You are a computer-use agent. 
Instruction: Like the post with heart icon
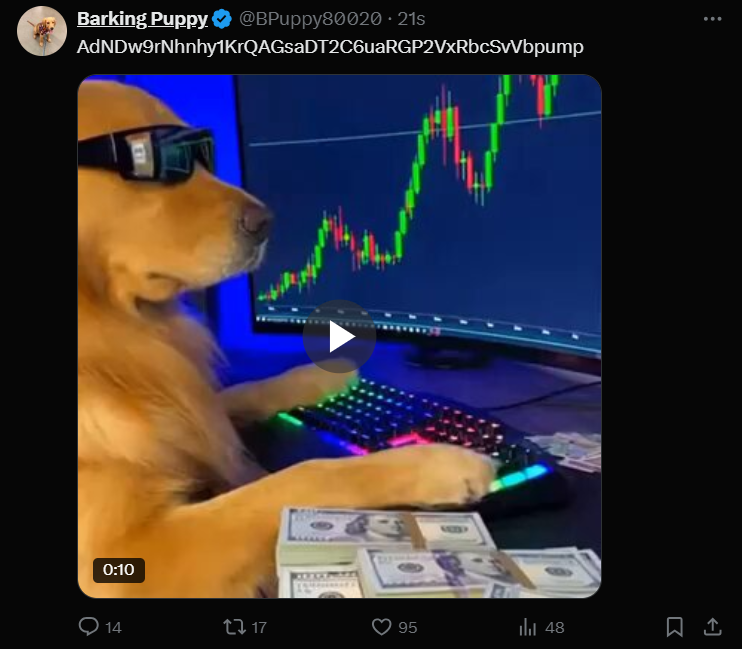381,627
